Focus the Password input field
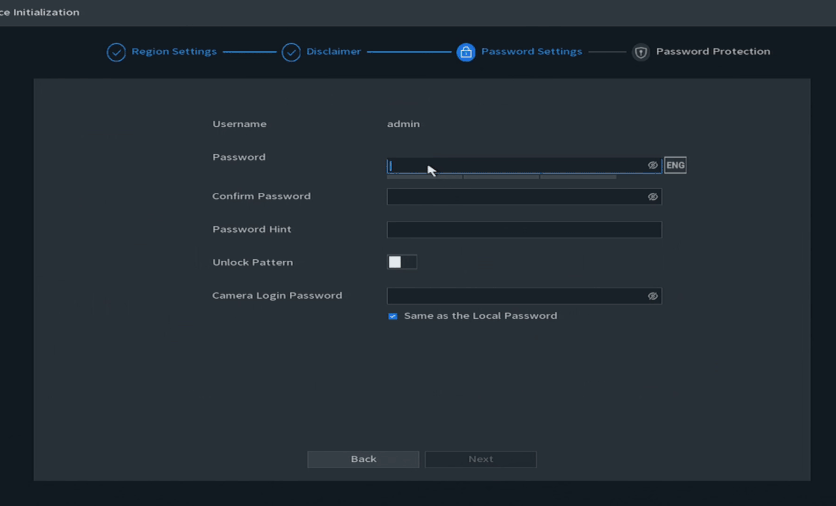 pyautogui.click(x=515, y=166)
